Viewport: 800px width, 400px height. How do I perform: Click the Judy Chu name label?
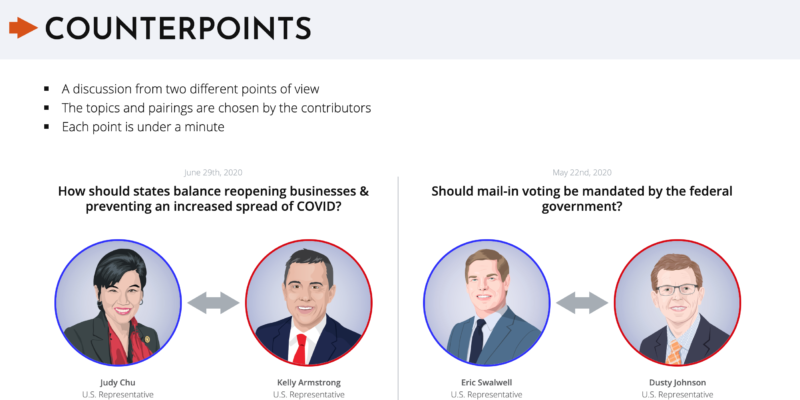click(x=118, y=381)
